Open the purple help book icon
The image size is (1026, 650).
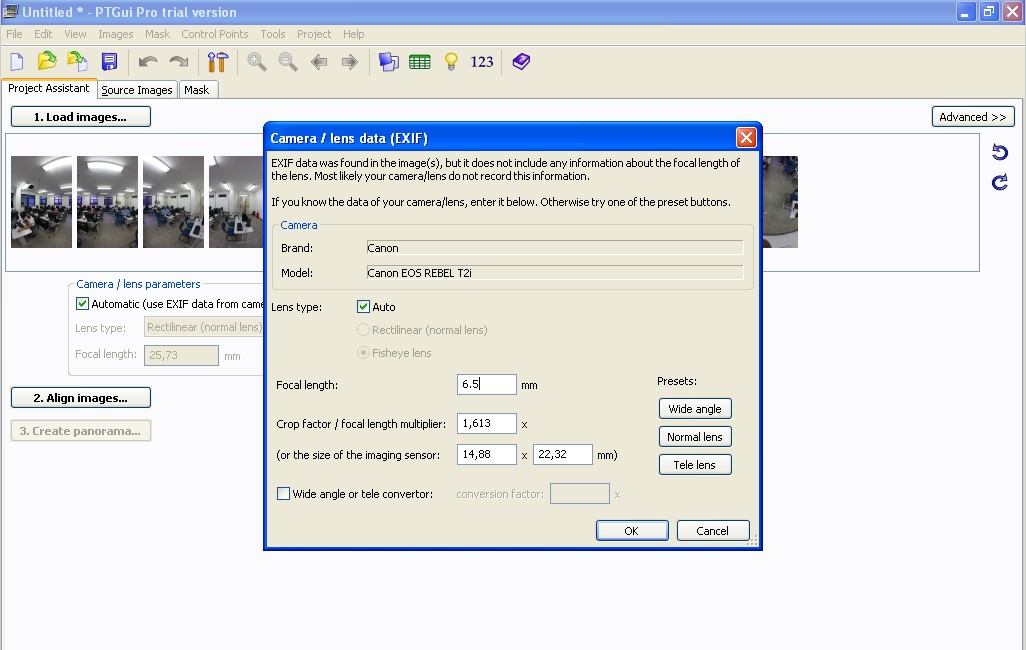coord(521,62)
